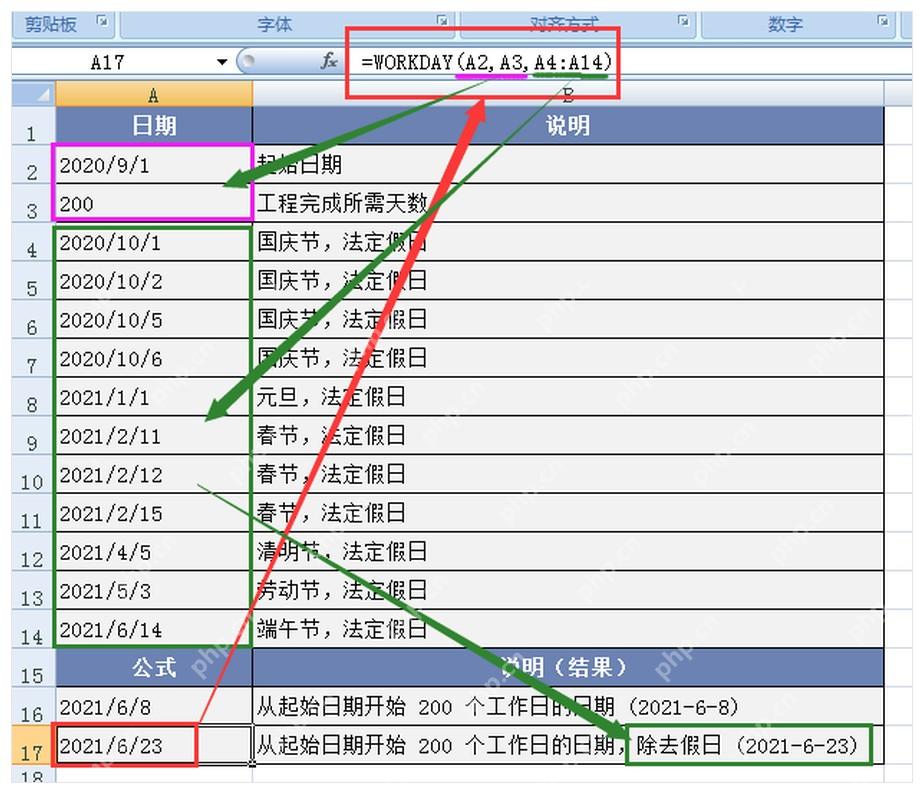
Task: Select cell containing 2021/1/1
Action: tap(154, 397)
